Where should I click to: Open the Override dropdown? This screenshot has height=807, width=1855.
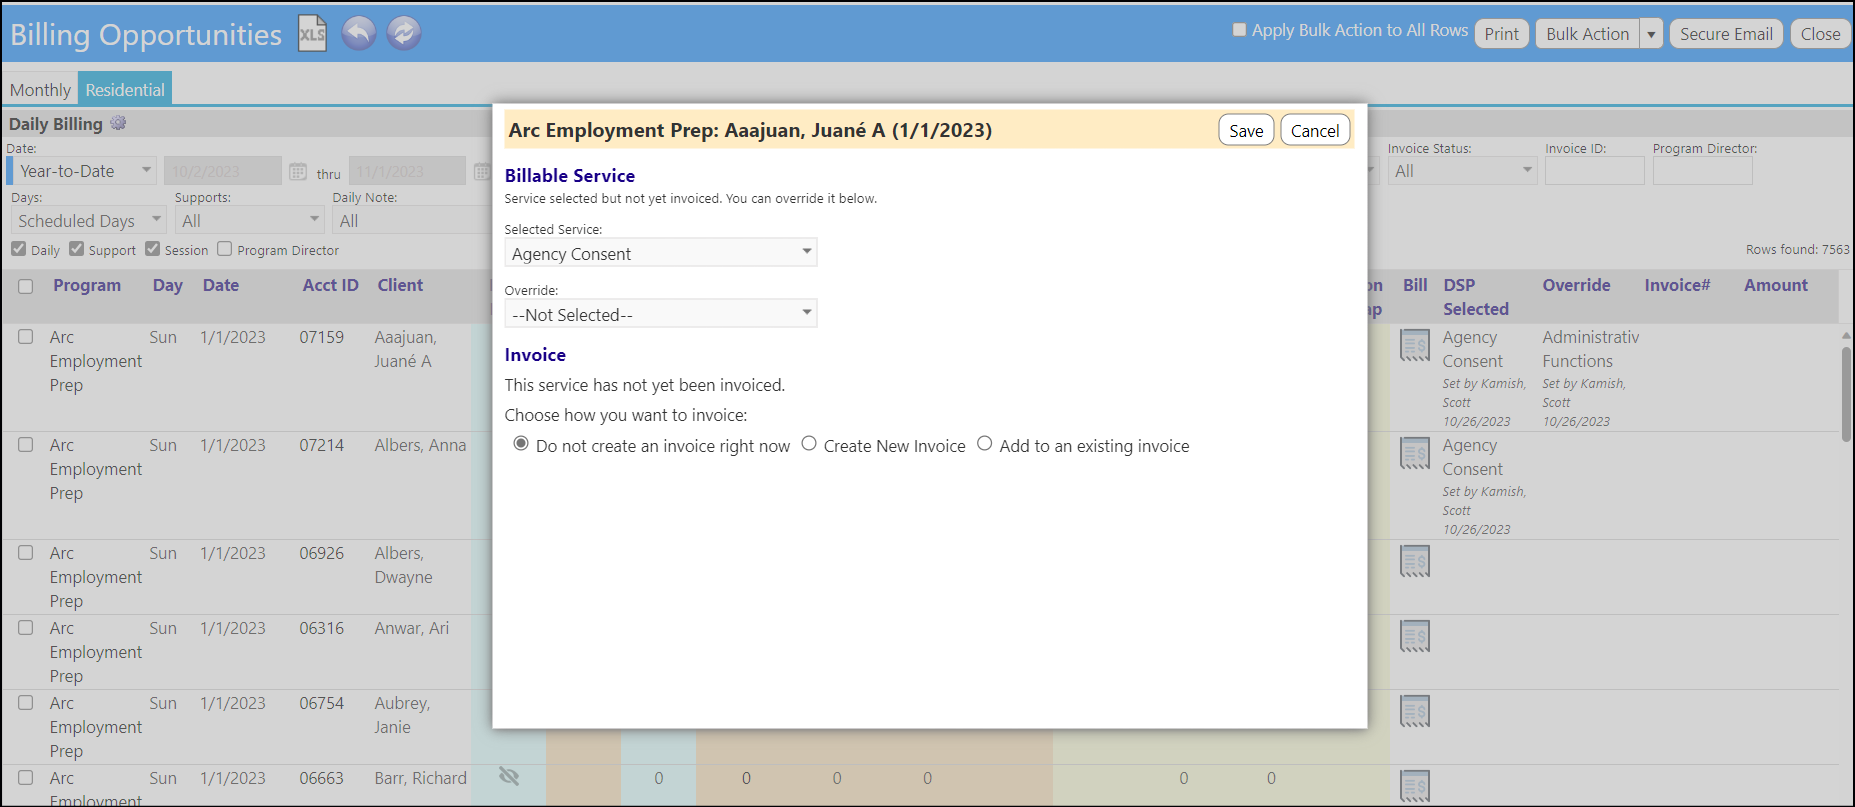click(661, 314)
